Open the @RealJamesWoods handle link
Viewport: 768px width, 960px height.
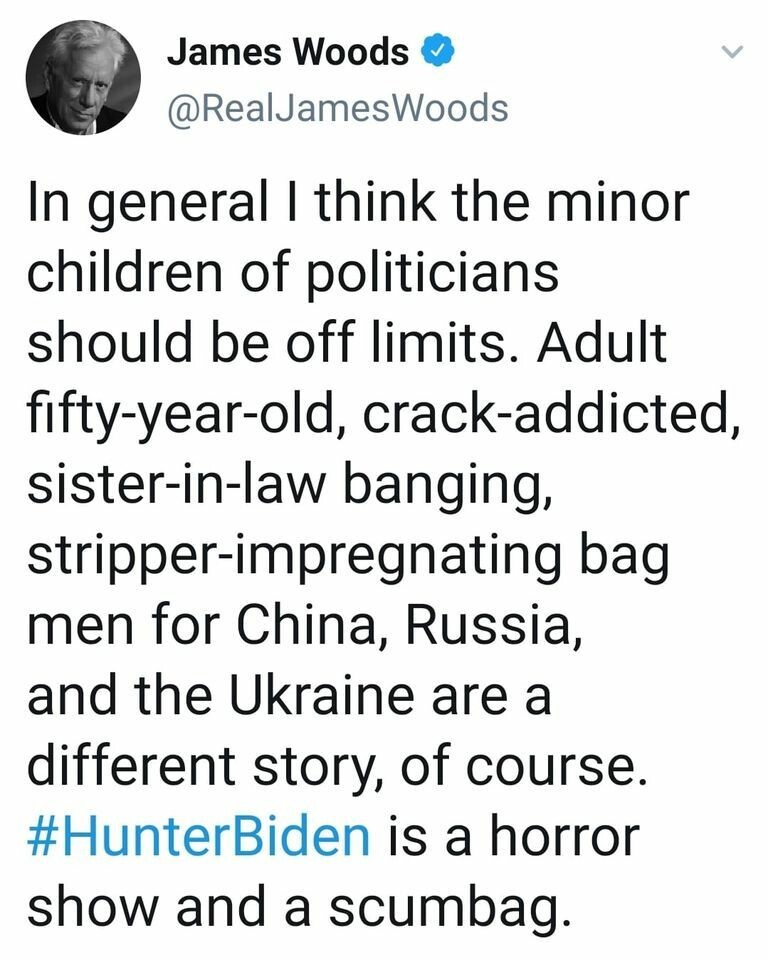coord(337,107)
